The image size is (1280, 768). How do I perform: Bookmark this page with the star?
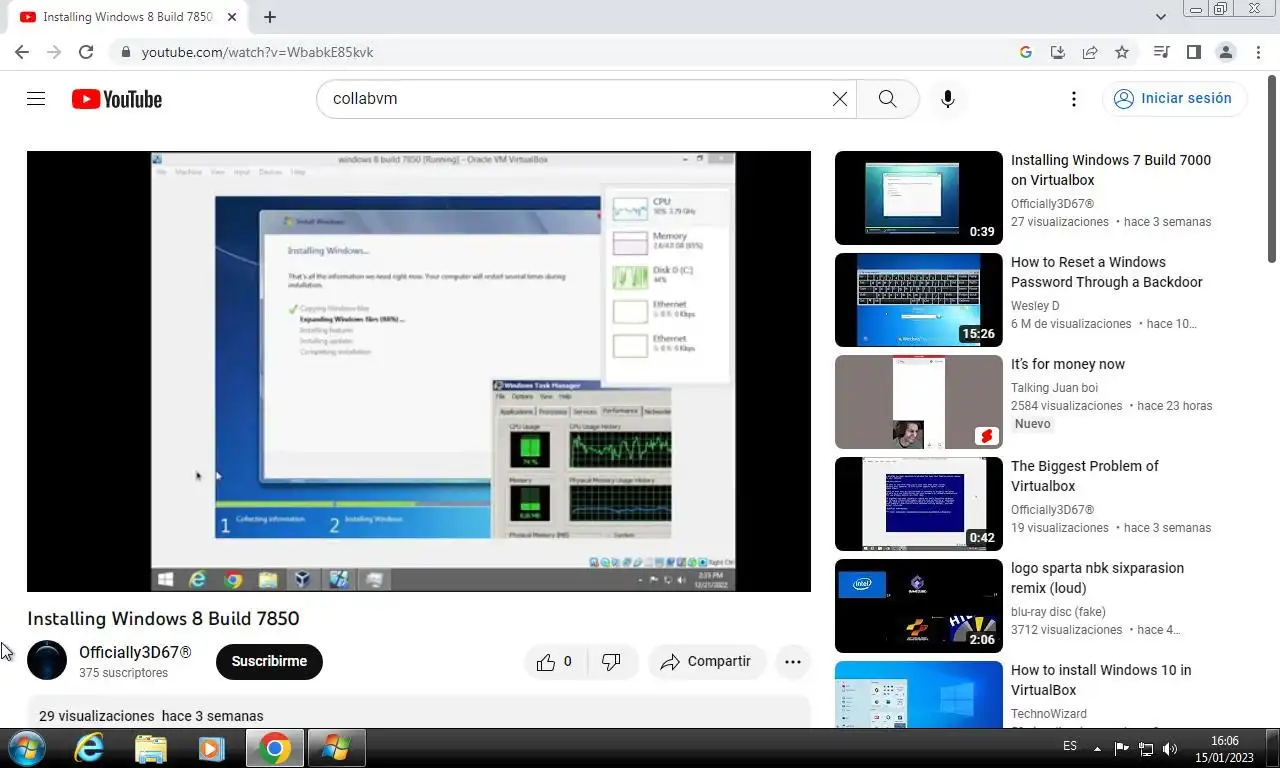(1122, 52)
